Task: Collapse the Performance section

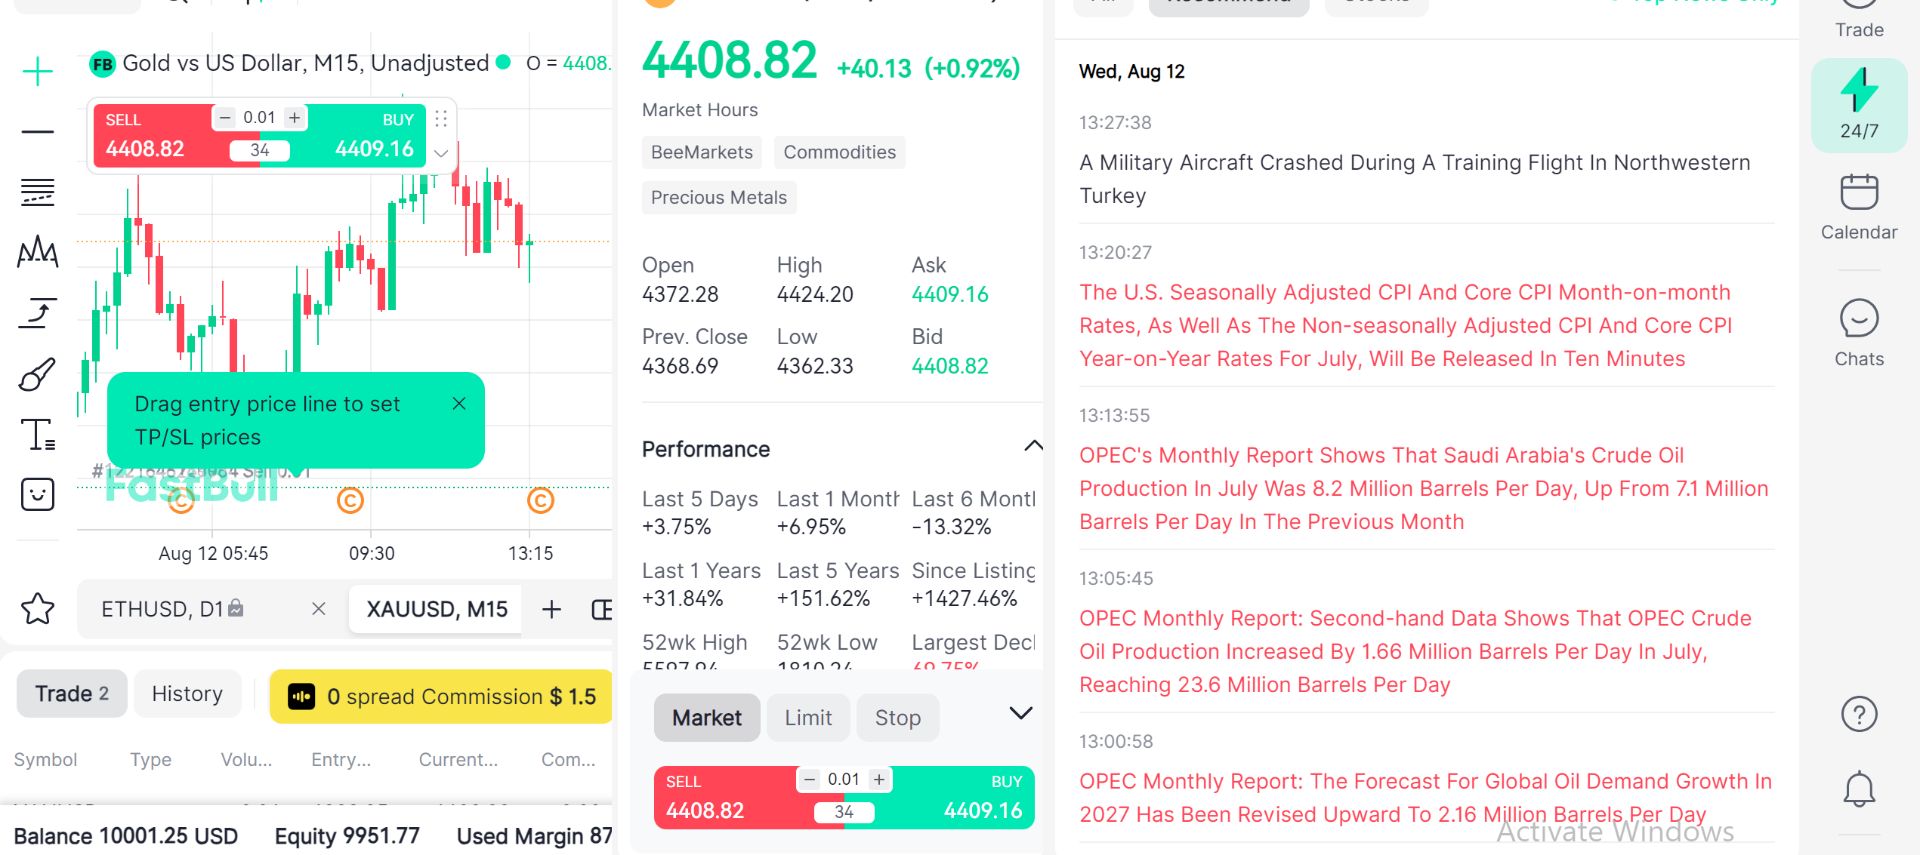Action: click(x=1033, y=446)
